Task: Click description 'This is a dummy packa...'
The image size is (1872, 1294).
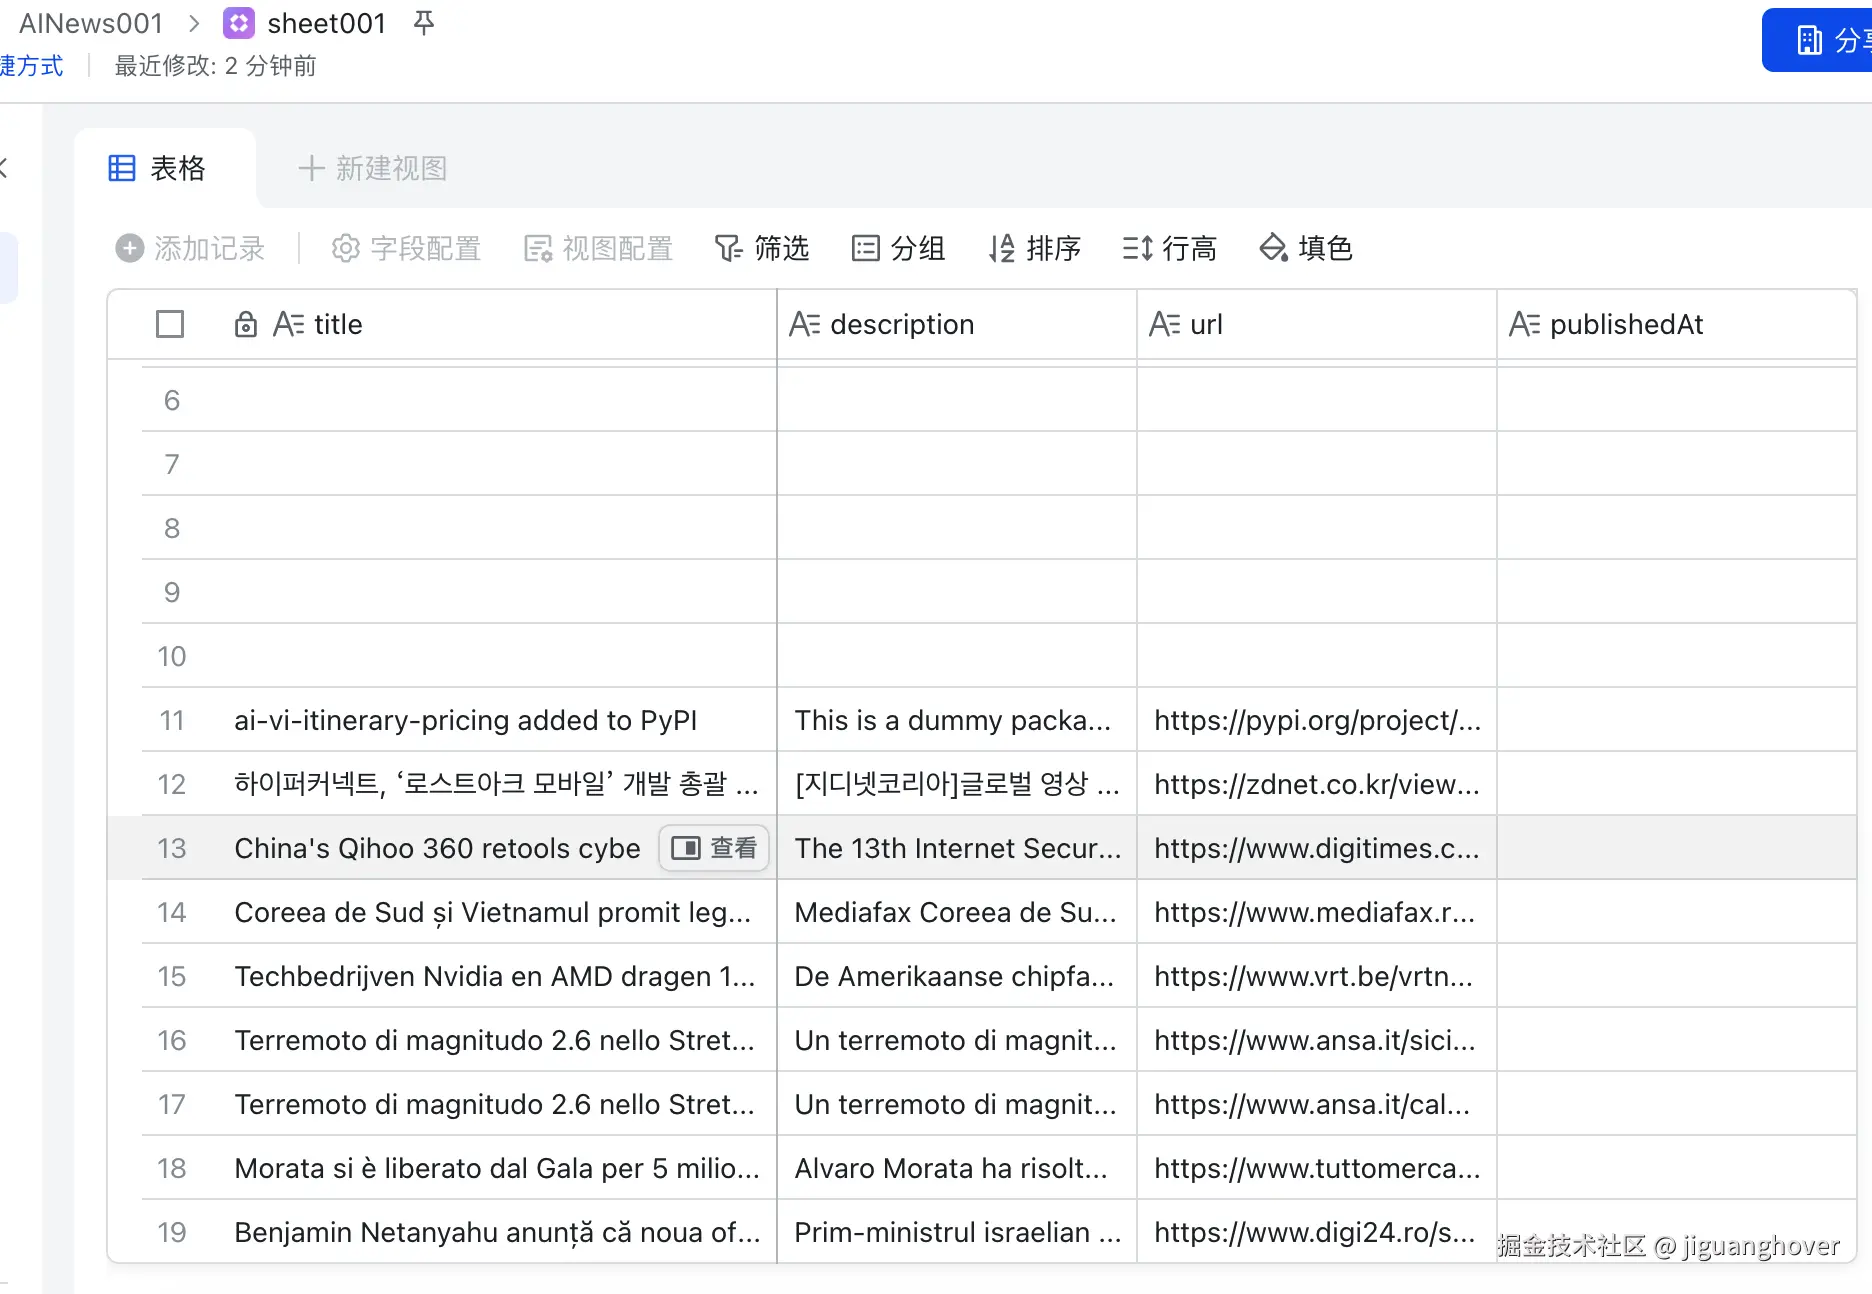Action: [x=957, y=720]
